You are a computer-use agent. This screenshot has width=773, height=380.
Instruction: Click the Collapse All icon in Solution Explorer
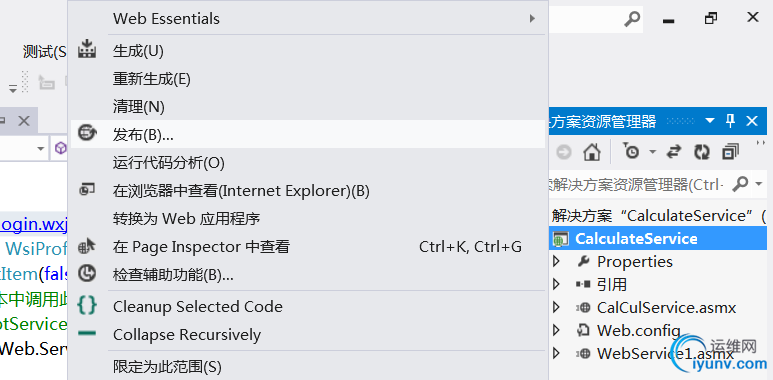(x=730, y=152)
